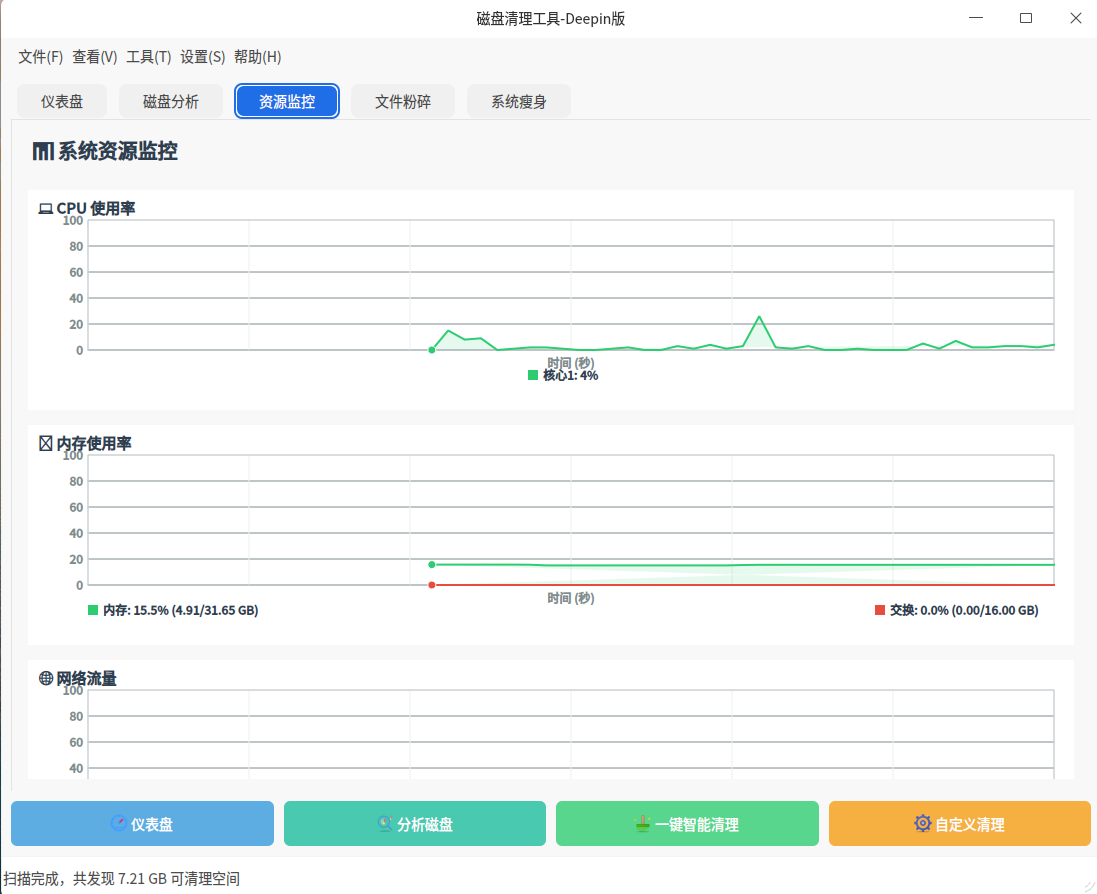Image resolution: width=1097 pixels, height=894 pixels.
Task: Click the green start dot on CPU line
Action: click(x=432, y=350)
